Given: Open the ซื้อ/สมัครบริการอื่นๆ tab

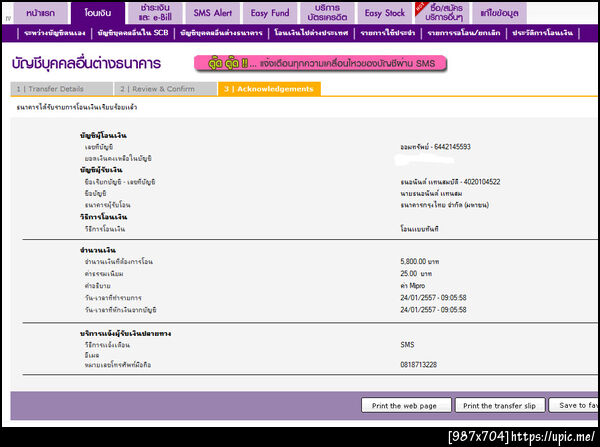Looking at the screenshot, I should (442, 13).
